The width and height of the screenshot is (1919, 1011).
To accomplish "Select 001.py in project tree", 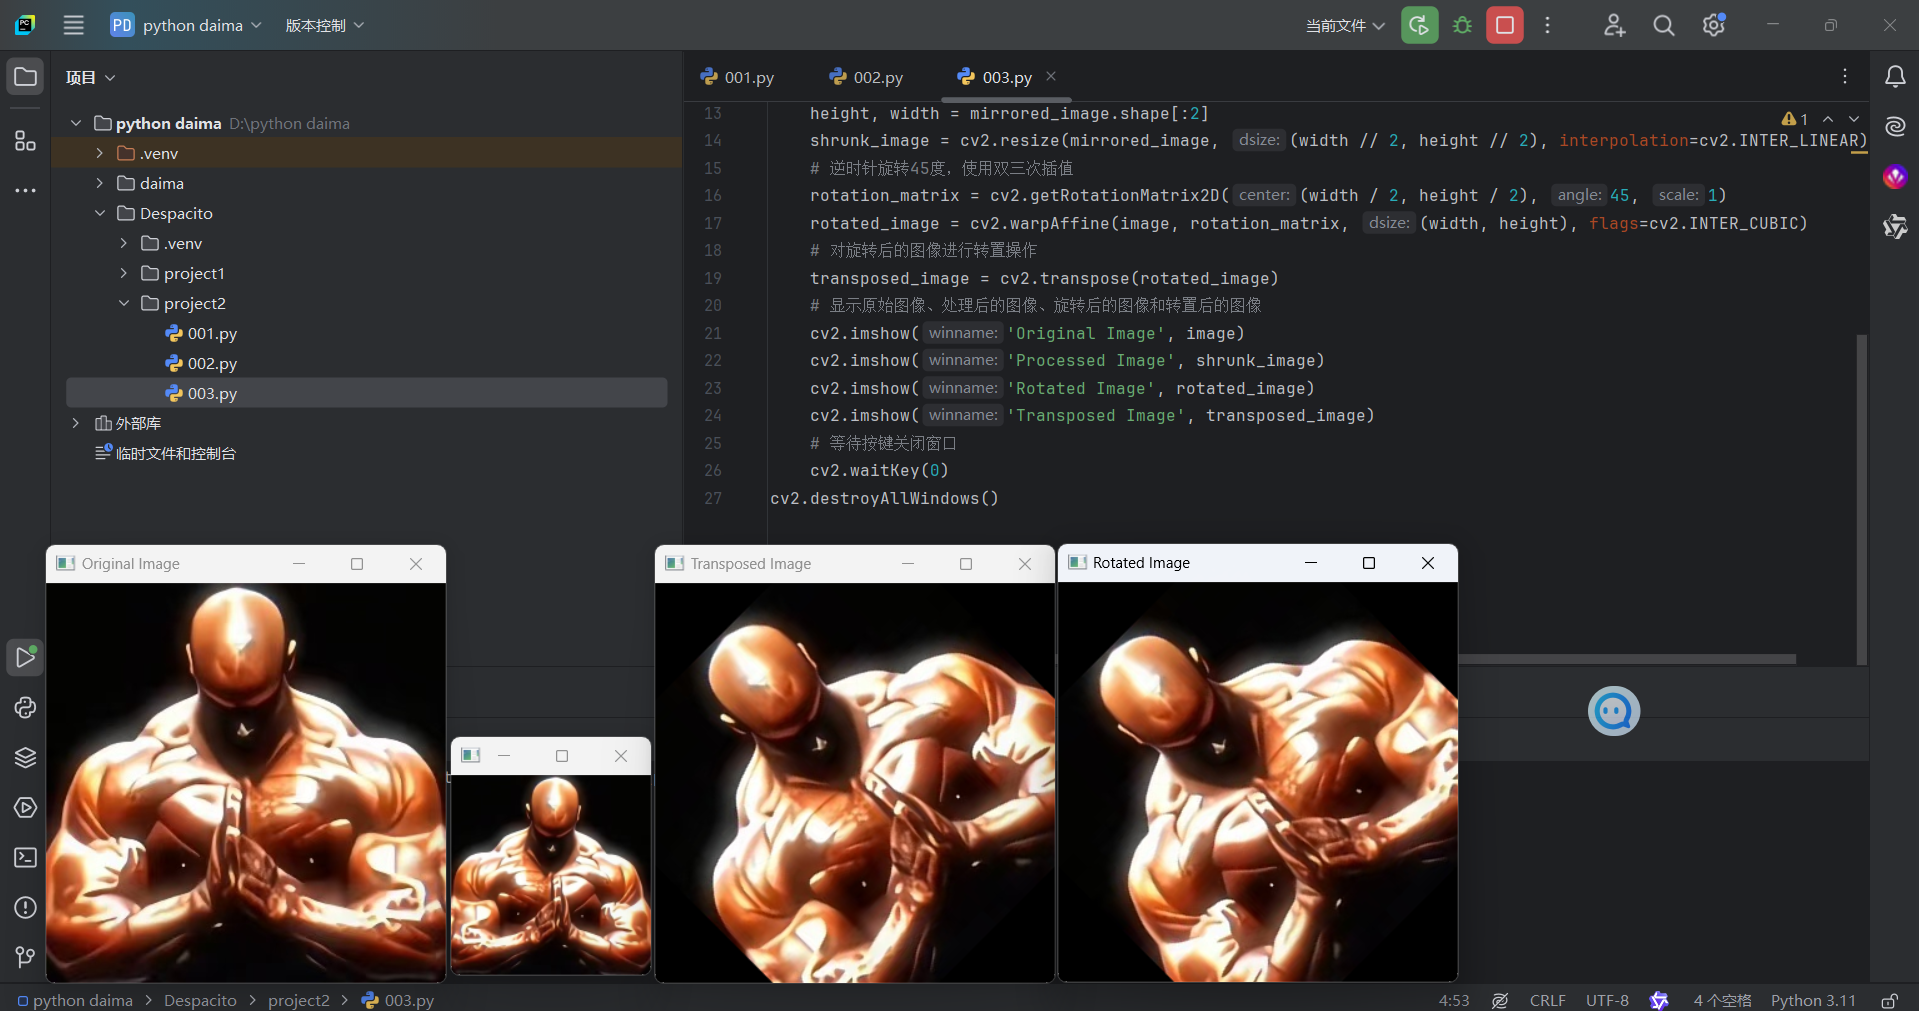I will pos(212,333).
